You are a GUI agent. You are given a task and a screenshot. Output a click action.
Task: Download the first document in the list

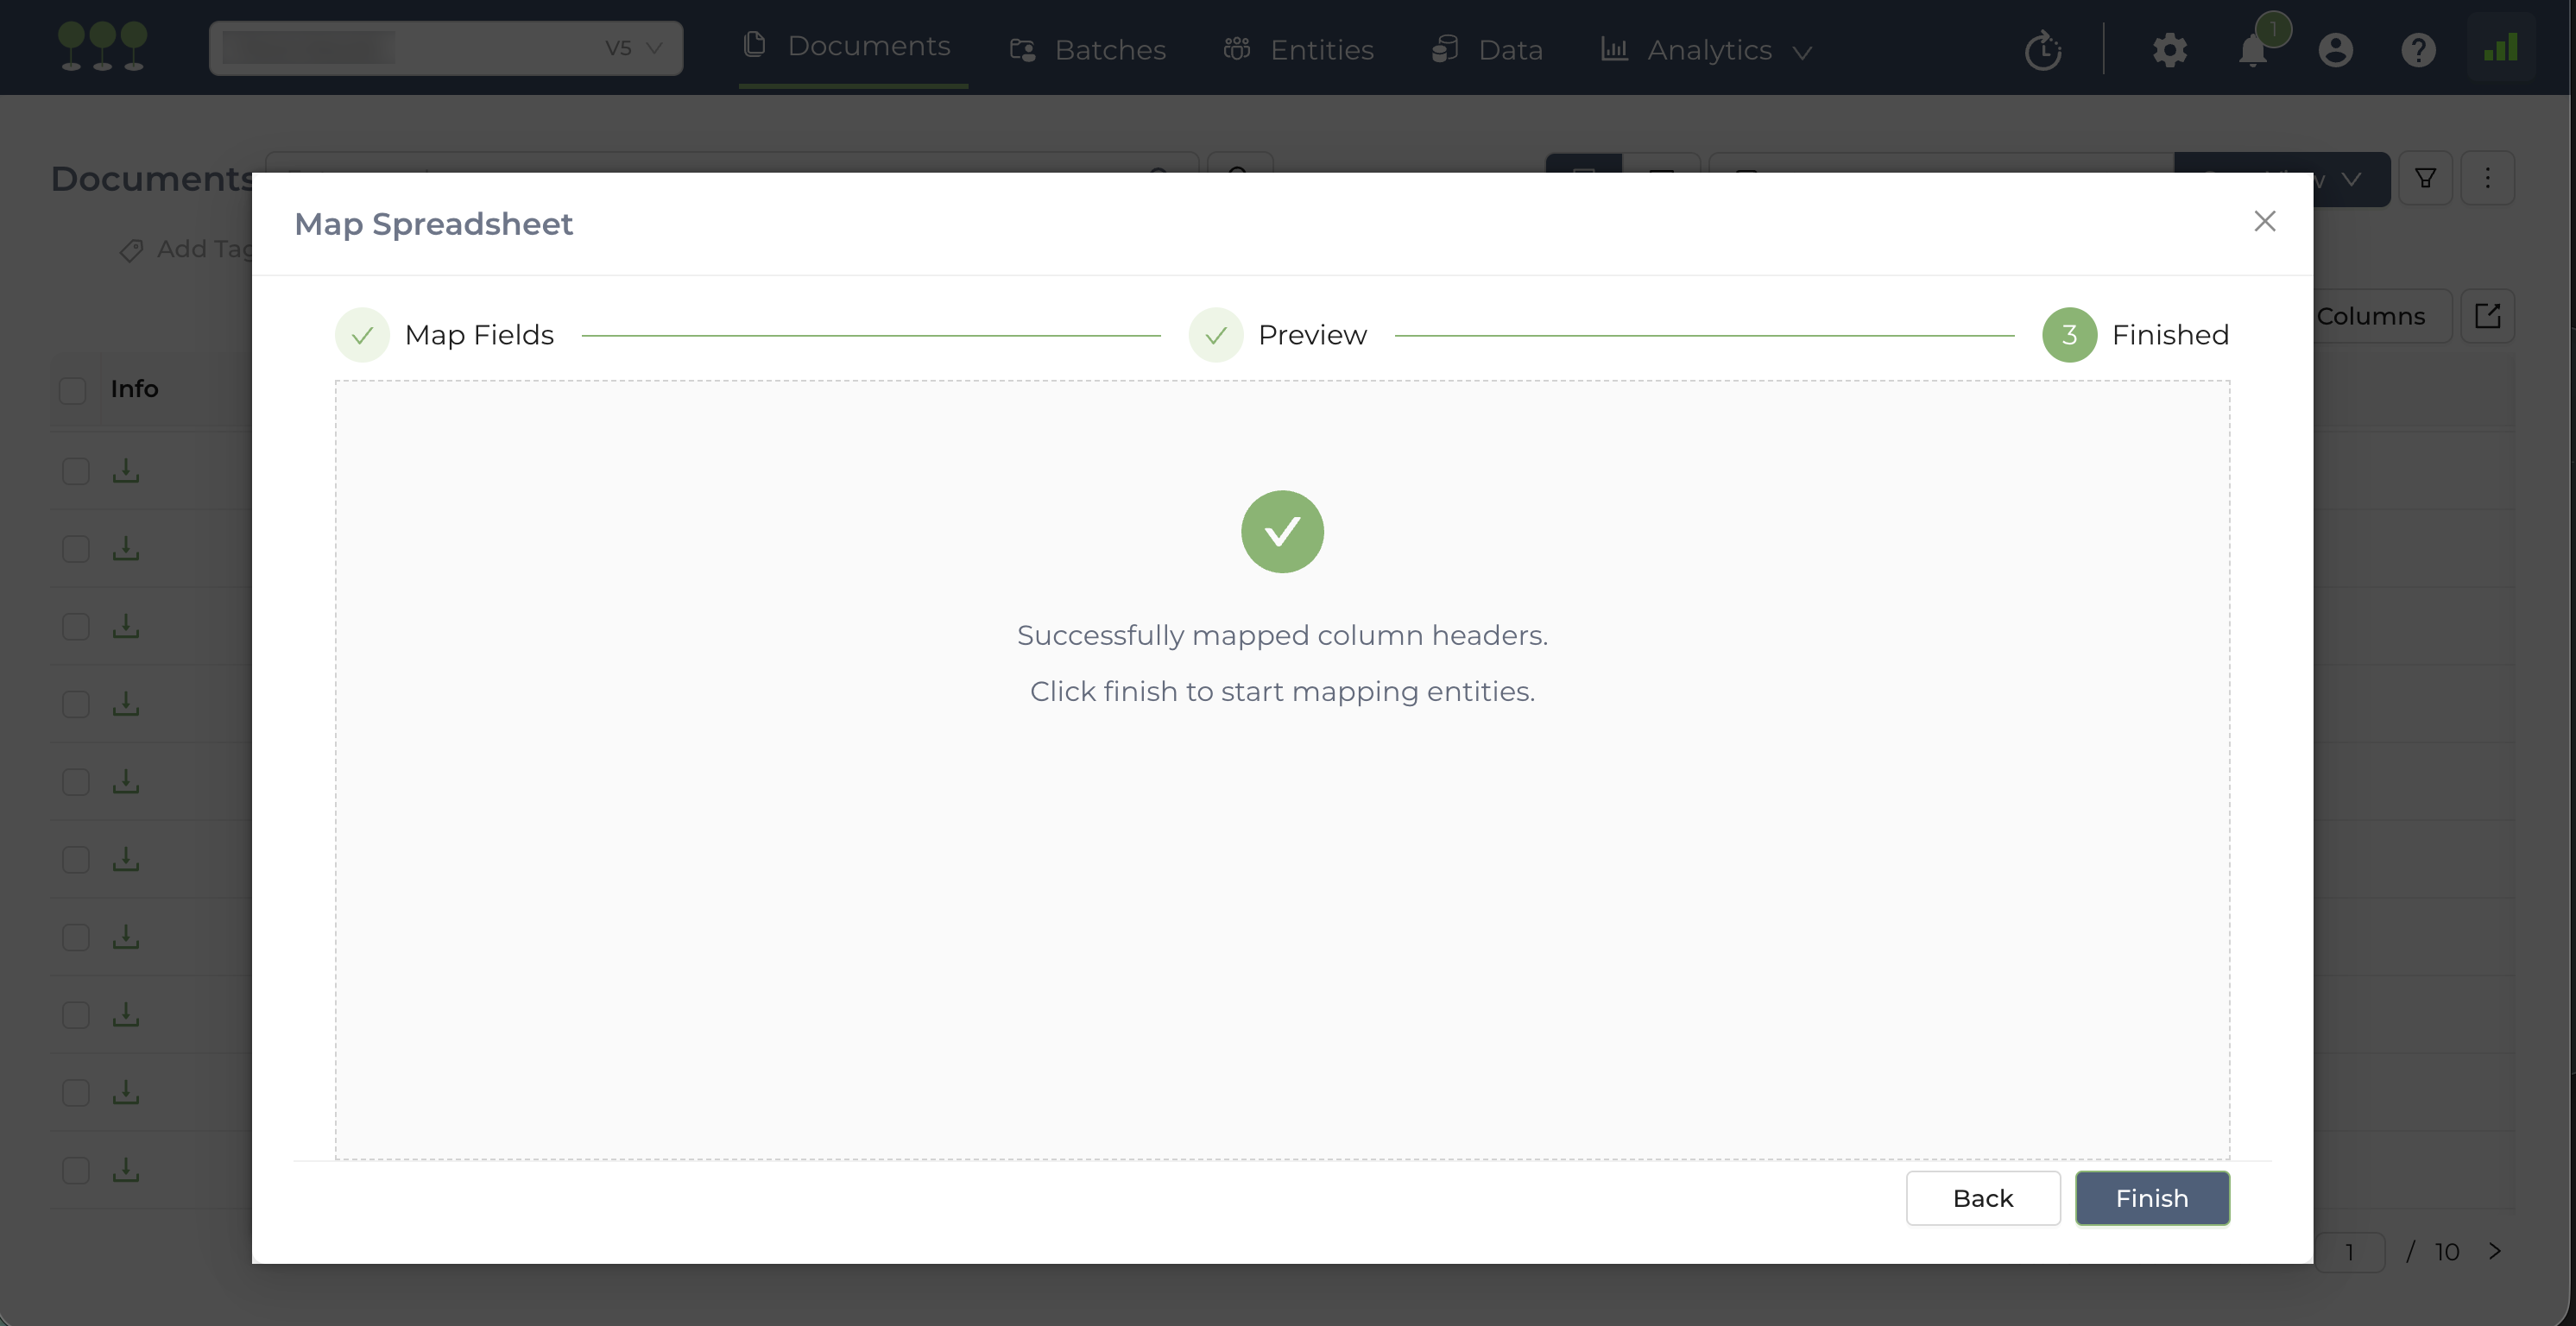coord(126,470)
